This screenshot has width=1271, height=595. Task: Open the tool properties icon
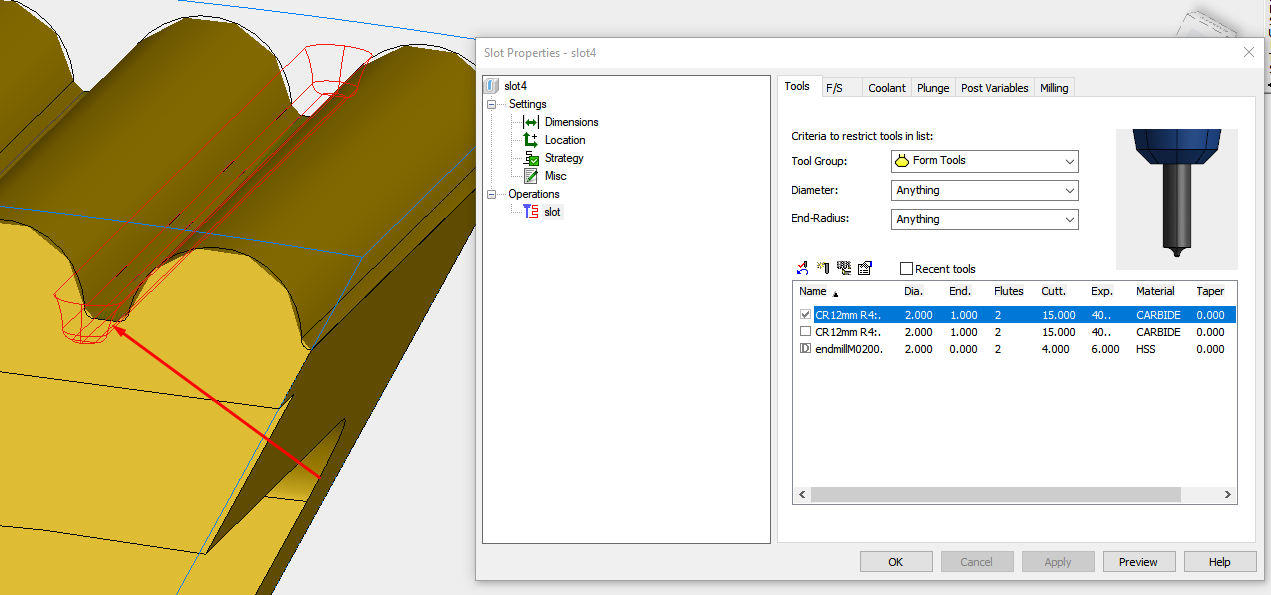pyautogui.click(x=864, y=267)
